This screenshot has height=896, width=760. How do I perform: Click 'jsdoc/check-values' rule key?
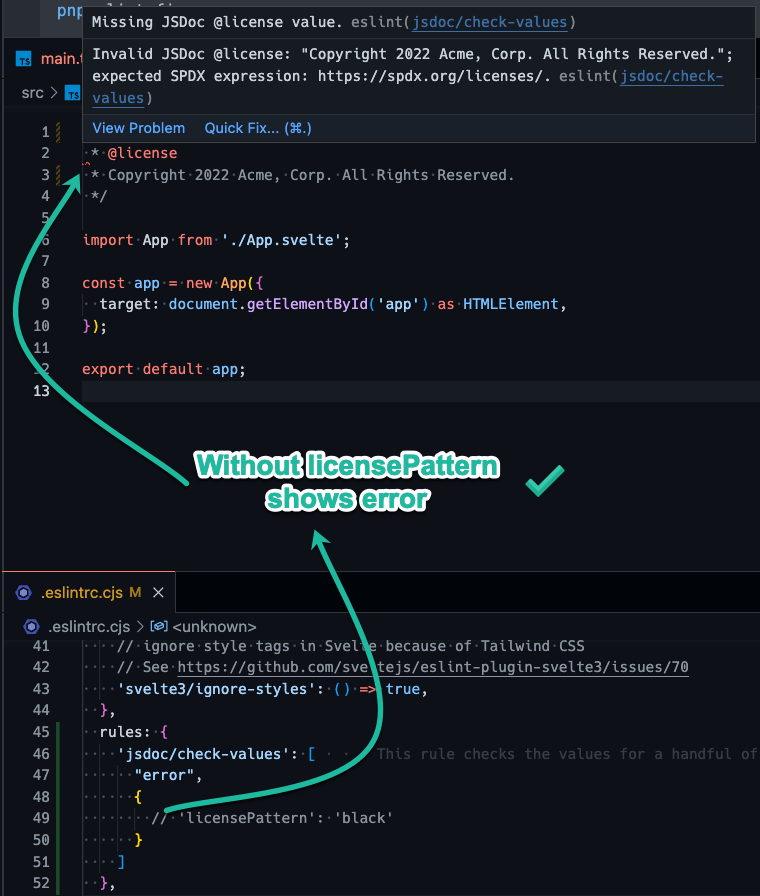(x=203, y=754)
